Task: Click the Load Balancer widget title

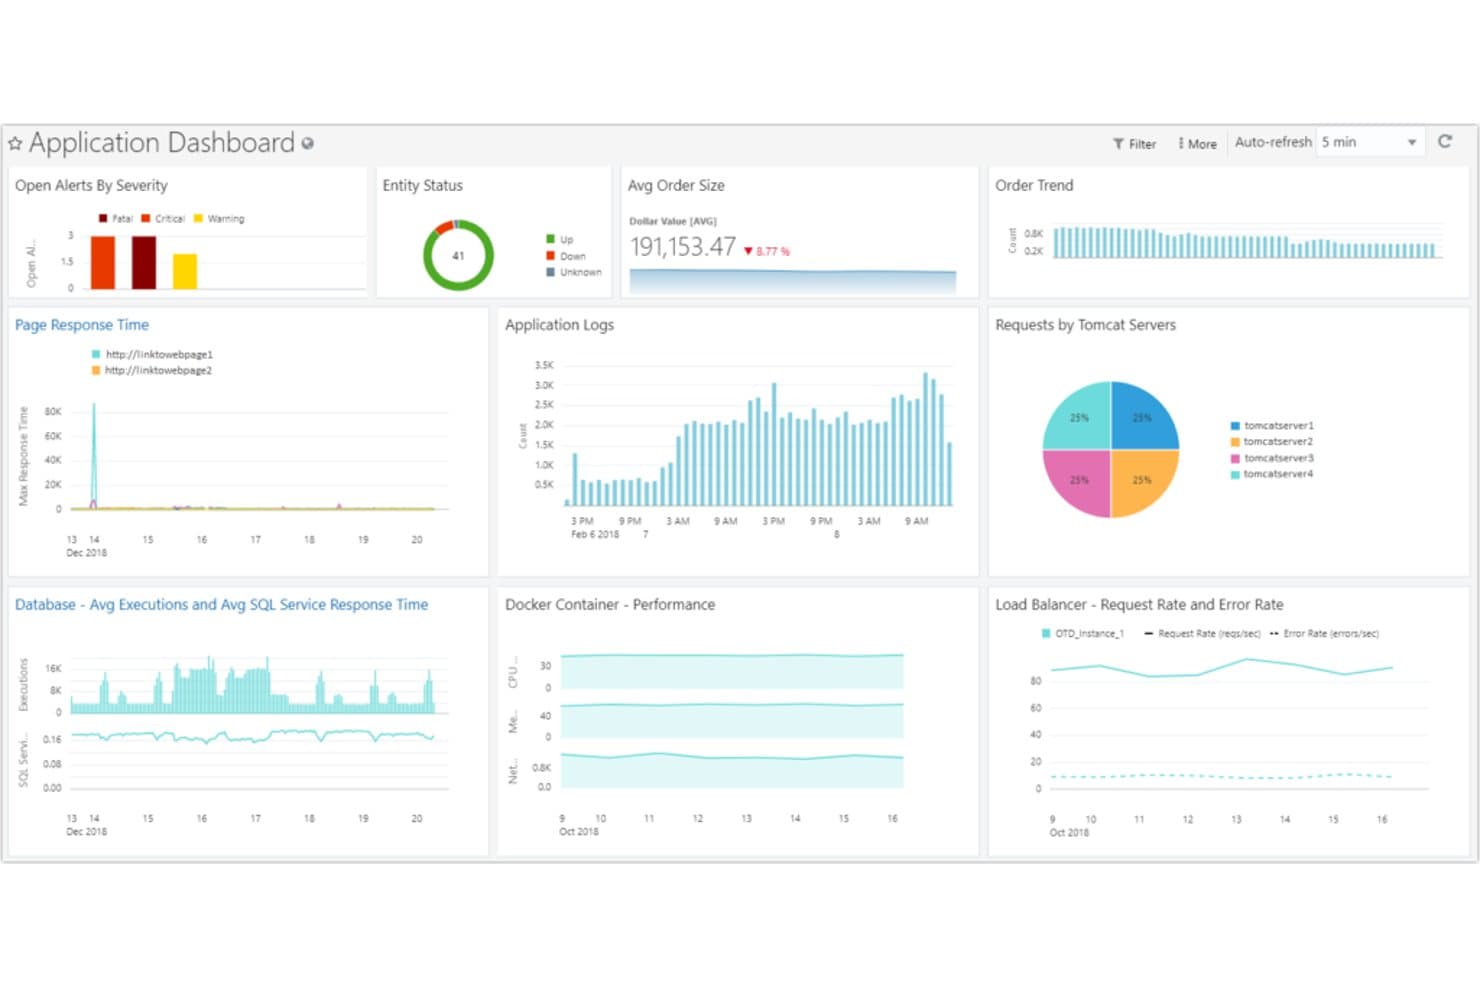Action: click(1139, 605)
